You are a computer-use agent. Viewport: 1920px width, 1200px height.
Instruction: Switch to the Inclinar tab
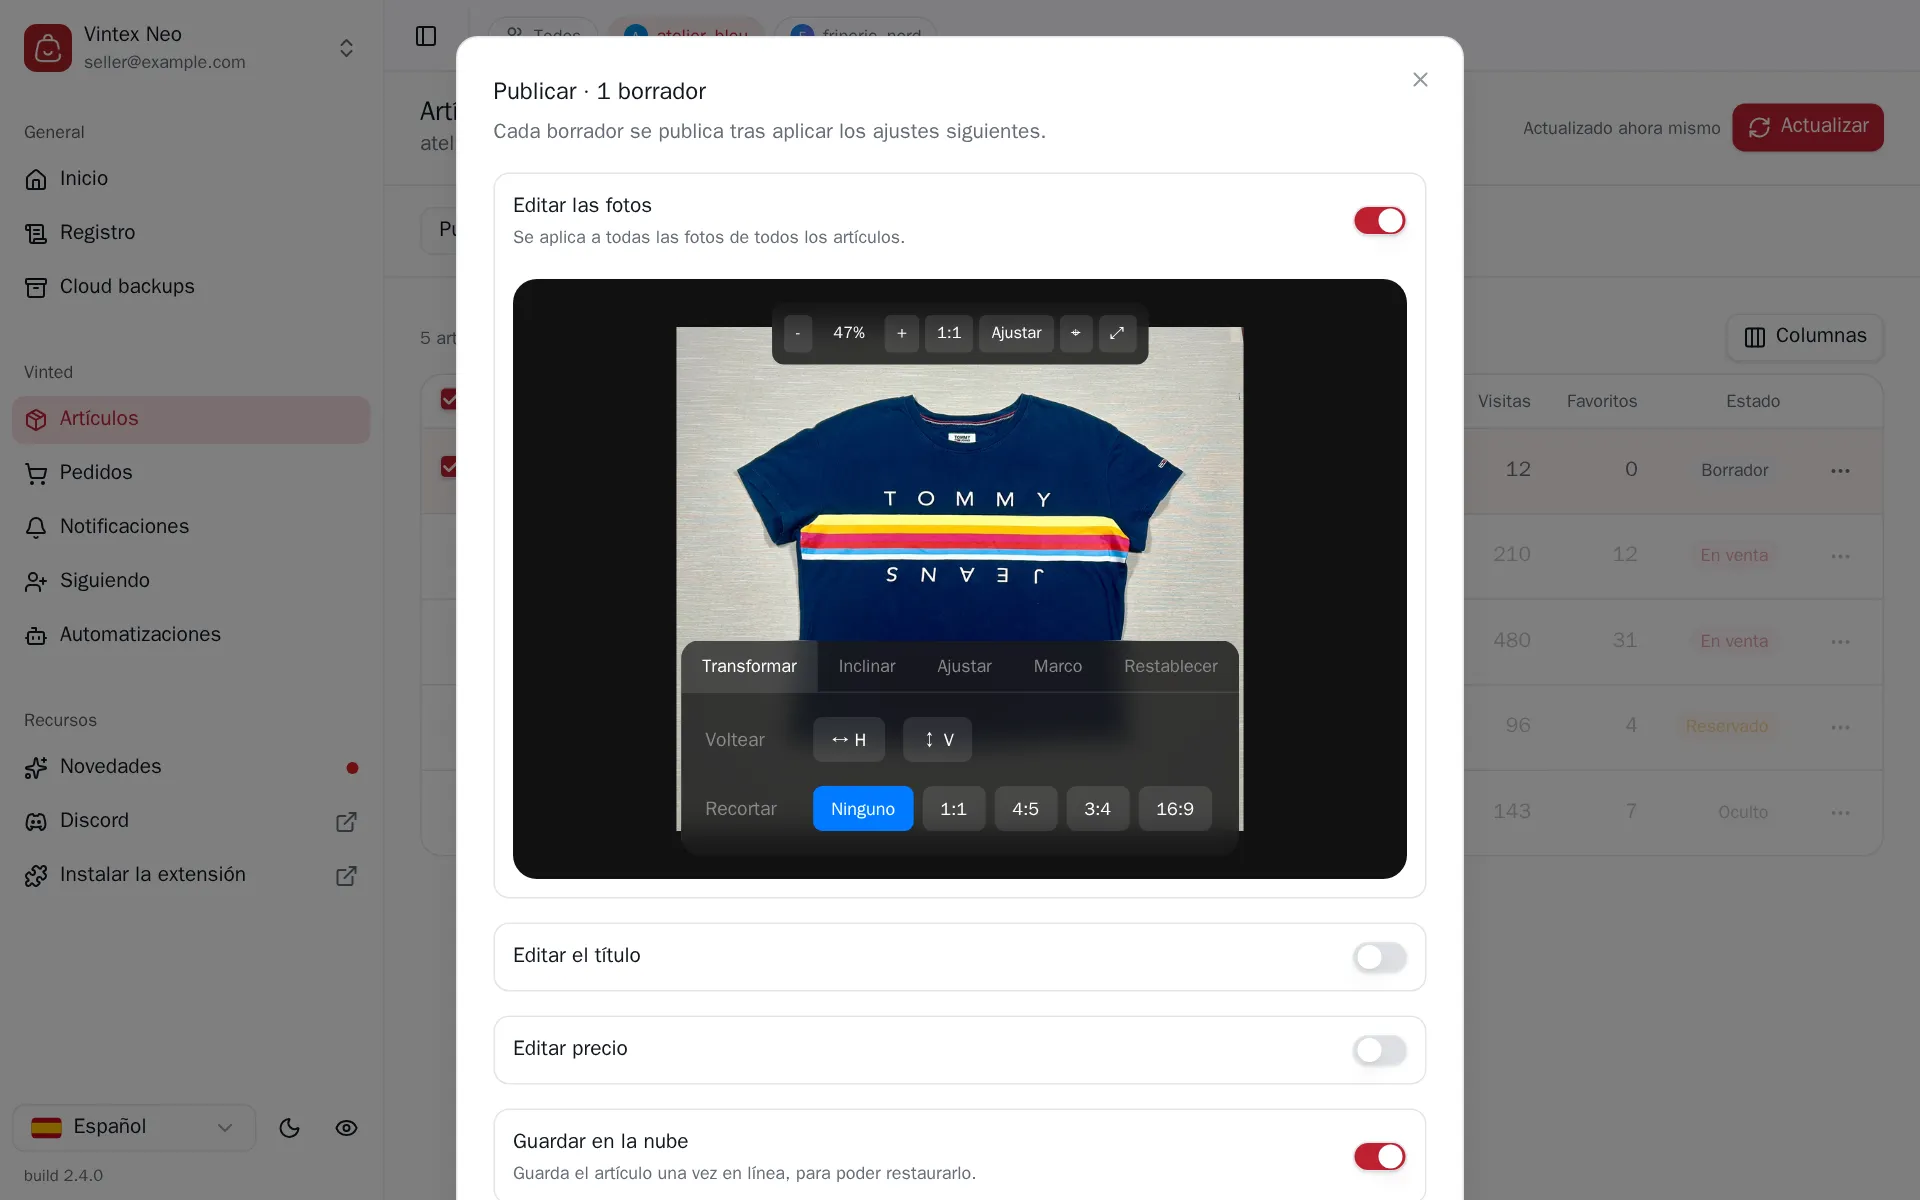pos(867,666)
